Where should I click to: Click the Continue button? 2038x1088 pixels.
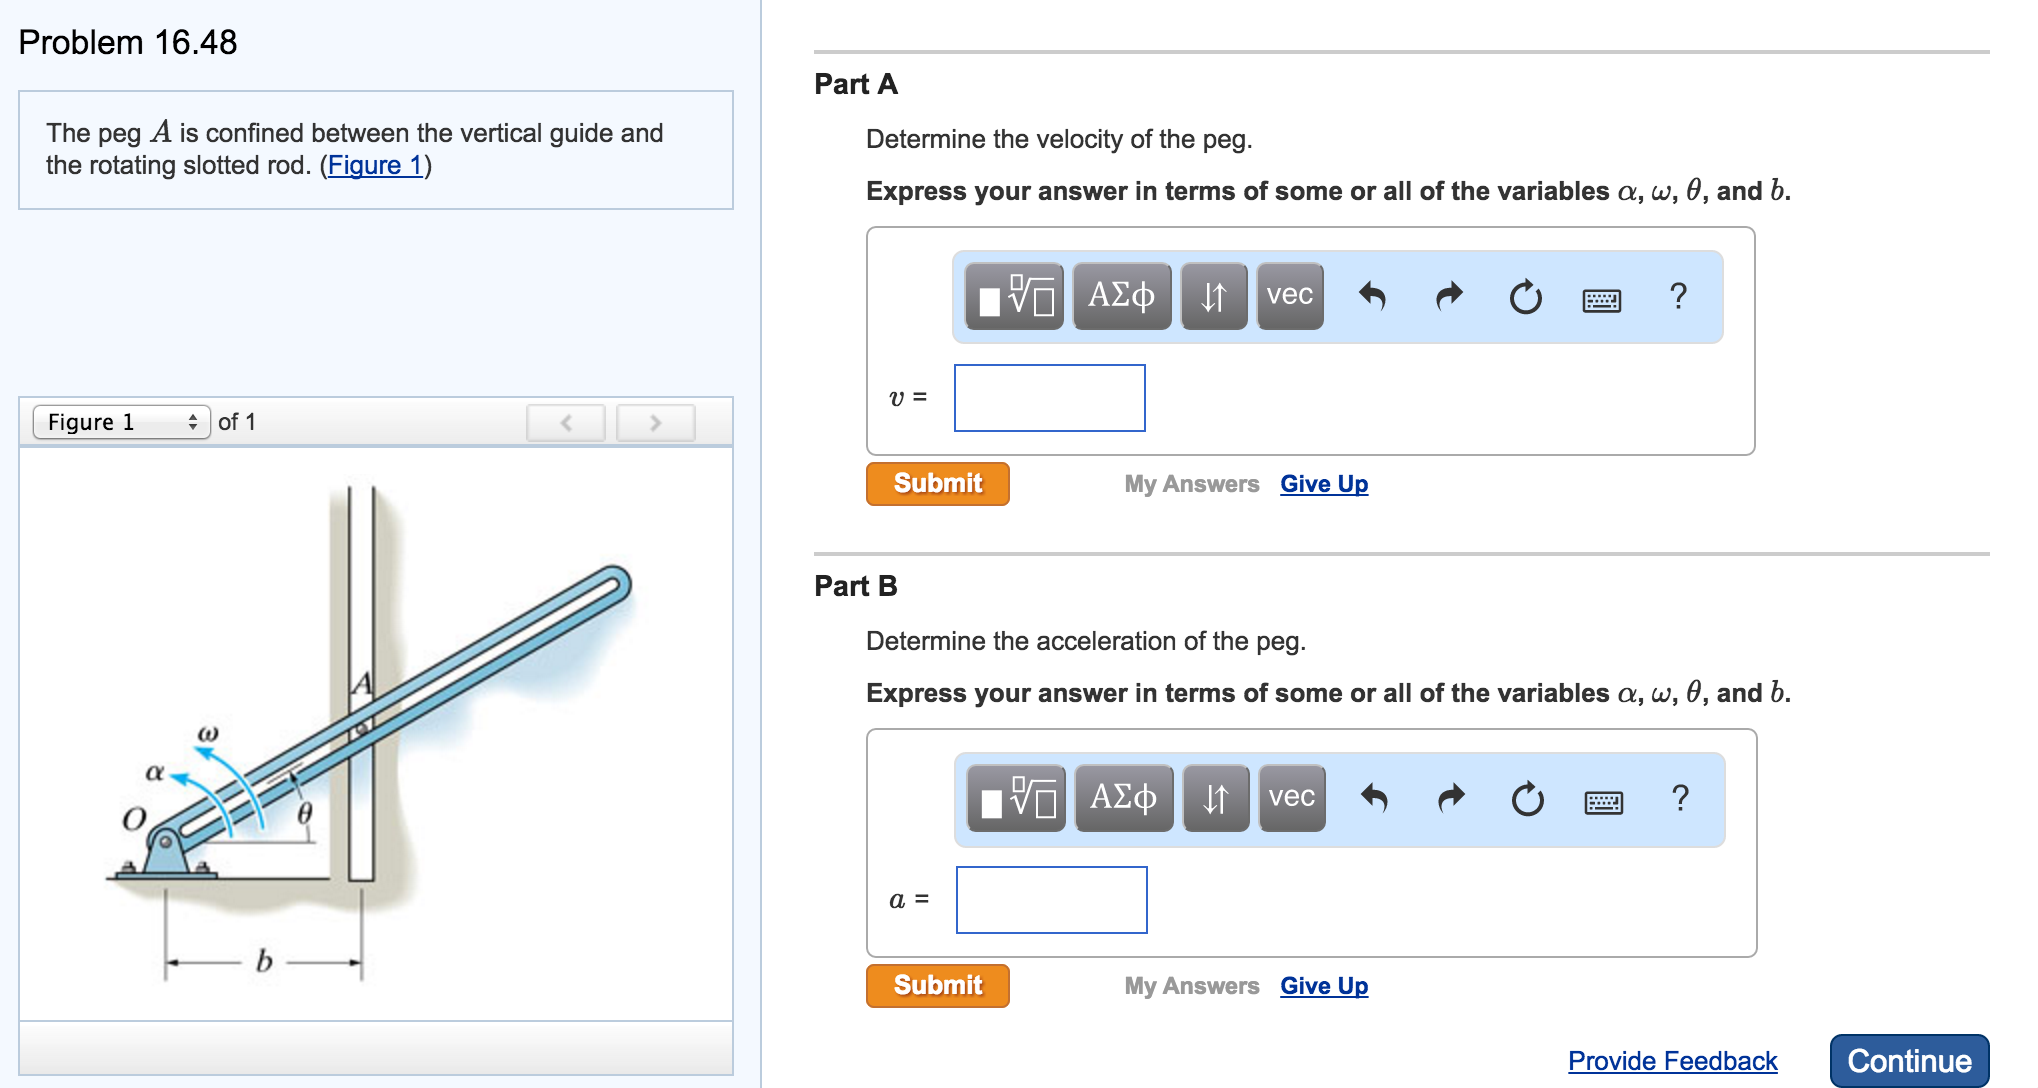(x=1908, y=1060)
